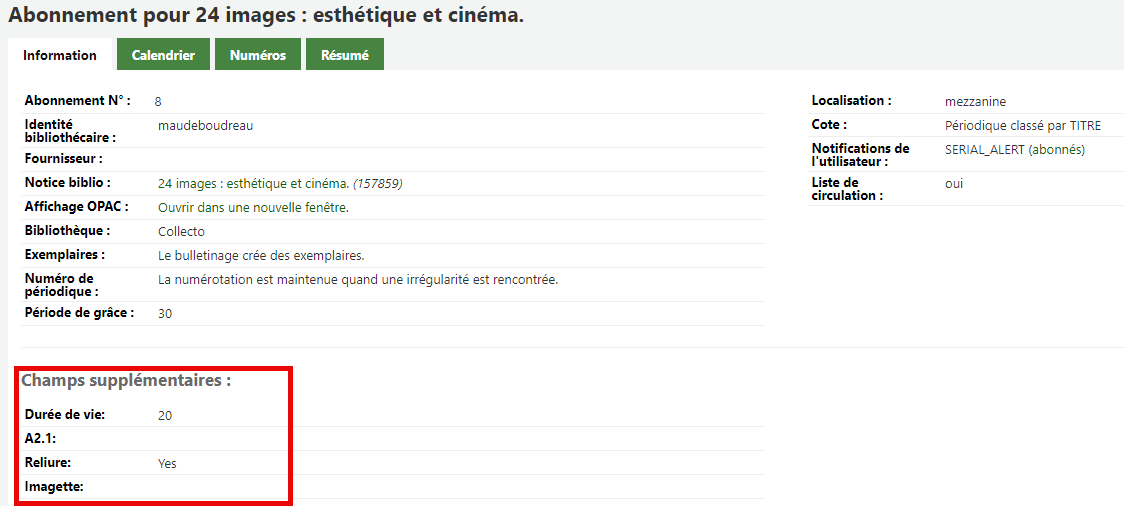
Task: Click the maudeboudreau librarian name
Action: tap(205, 126)
